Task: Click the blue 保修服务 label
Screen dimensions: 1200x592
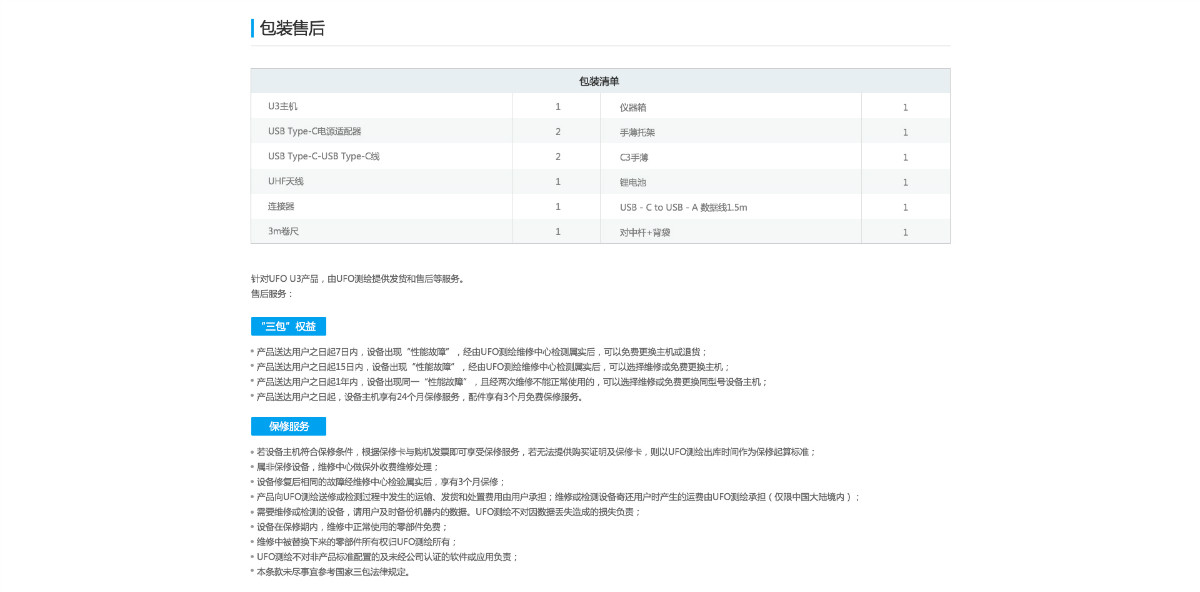Action: [x=288, y=427]
